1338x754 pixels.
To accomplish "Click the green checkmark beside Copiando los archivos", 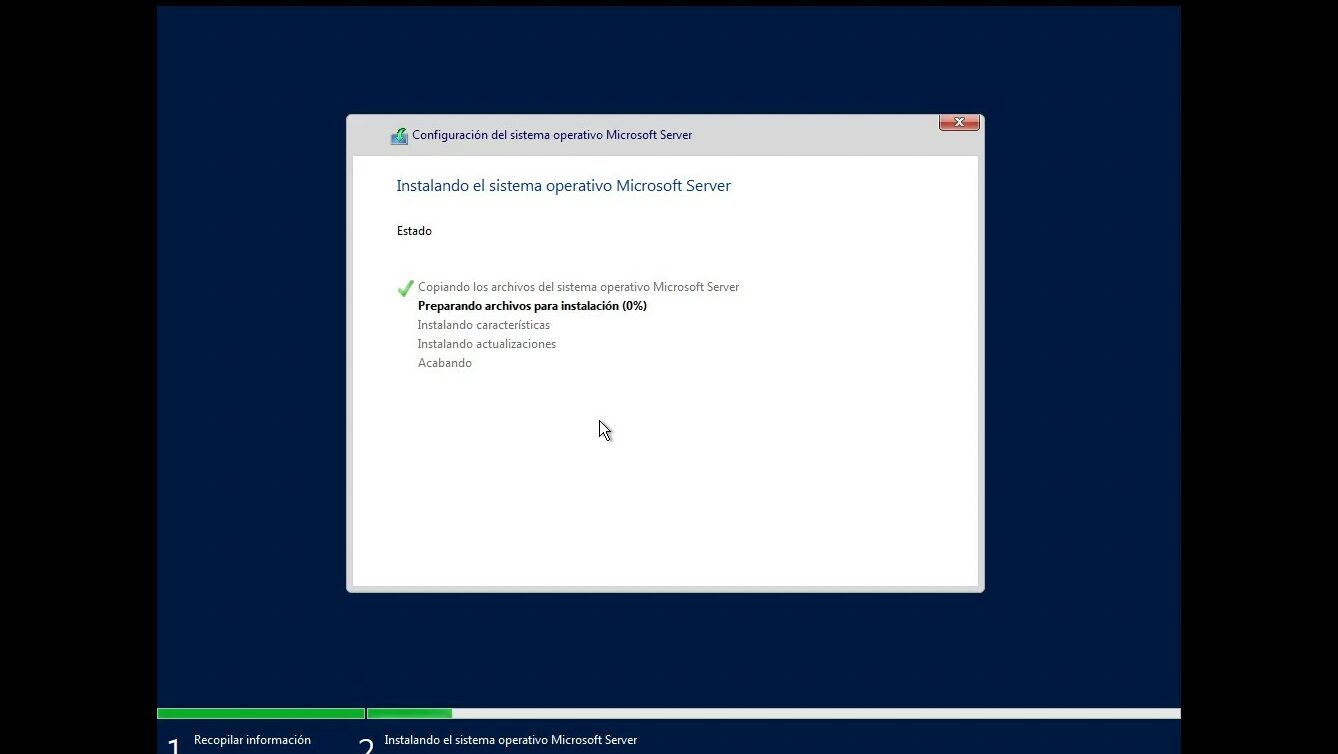I will [405, 288].
